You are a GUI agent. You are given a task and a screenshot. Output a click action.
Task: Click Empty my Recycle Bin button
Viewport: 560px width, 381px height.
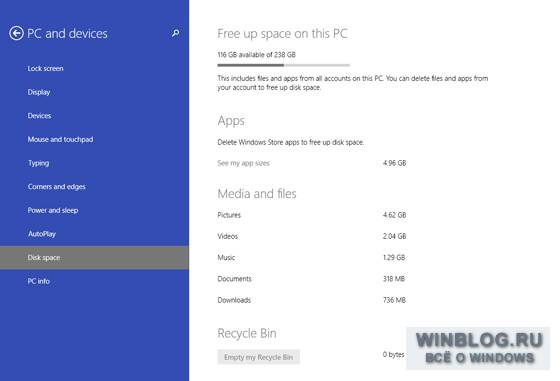tap(259, 357)
